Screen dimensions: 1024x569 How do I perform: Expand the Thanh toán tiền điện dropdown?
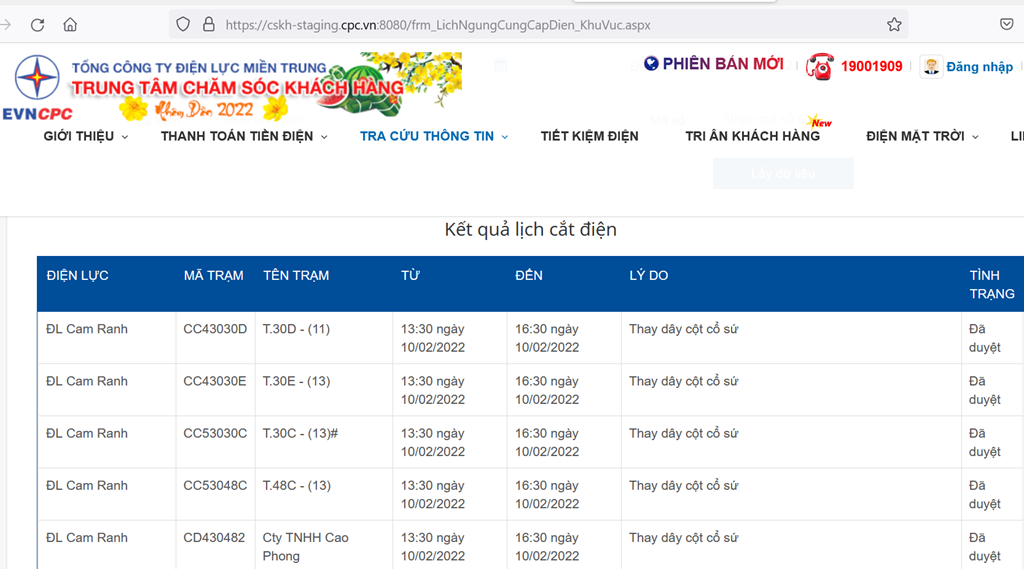coord(244,136)
